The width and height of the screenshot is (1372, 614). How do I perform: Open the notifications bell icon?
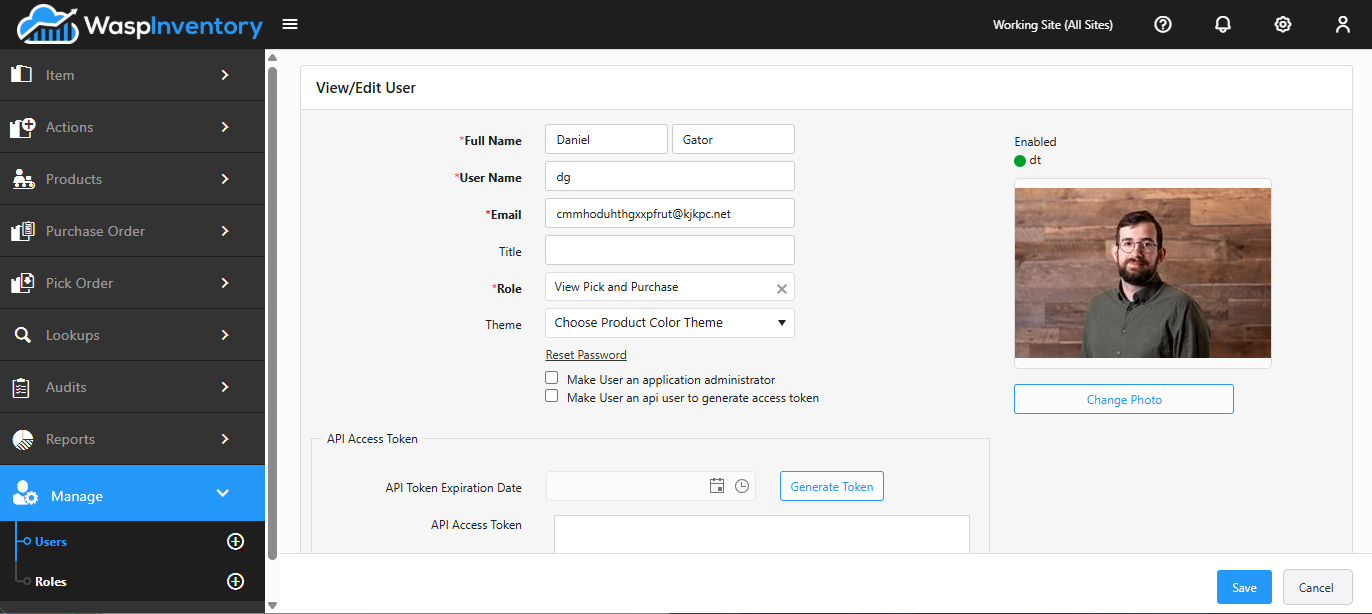(x=1223, y=24)
